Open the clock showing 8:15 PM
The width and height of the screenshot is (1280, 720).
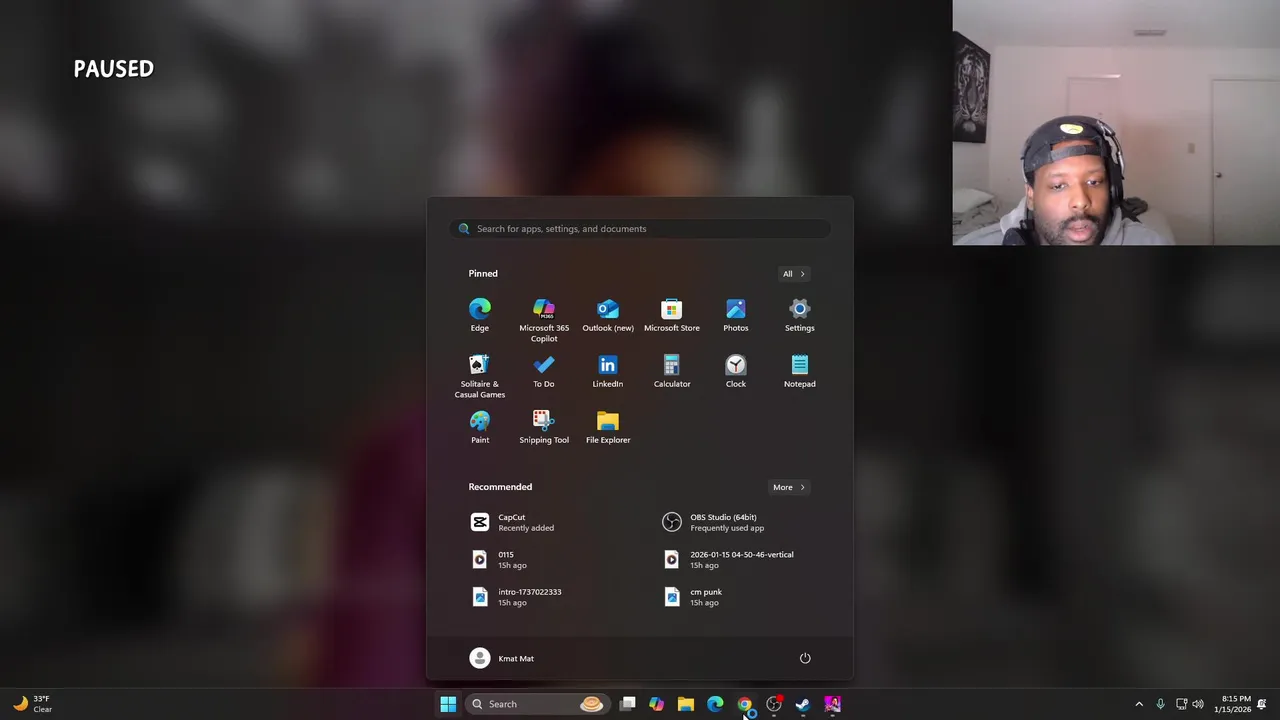pyautogui.click(x=1232, y=704)
